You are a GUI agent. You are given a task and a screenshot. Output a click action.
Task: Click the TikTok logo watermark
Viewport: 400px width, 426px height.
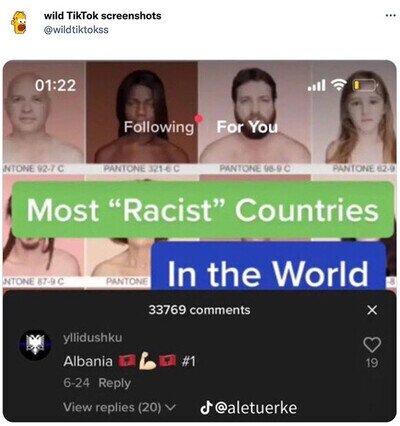[206, 408]
